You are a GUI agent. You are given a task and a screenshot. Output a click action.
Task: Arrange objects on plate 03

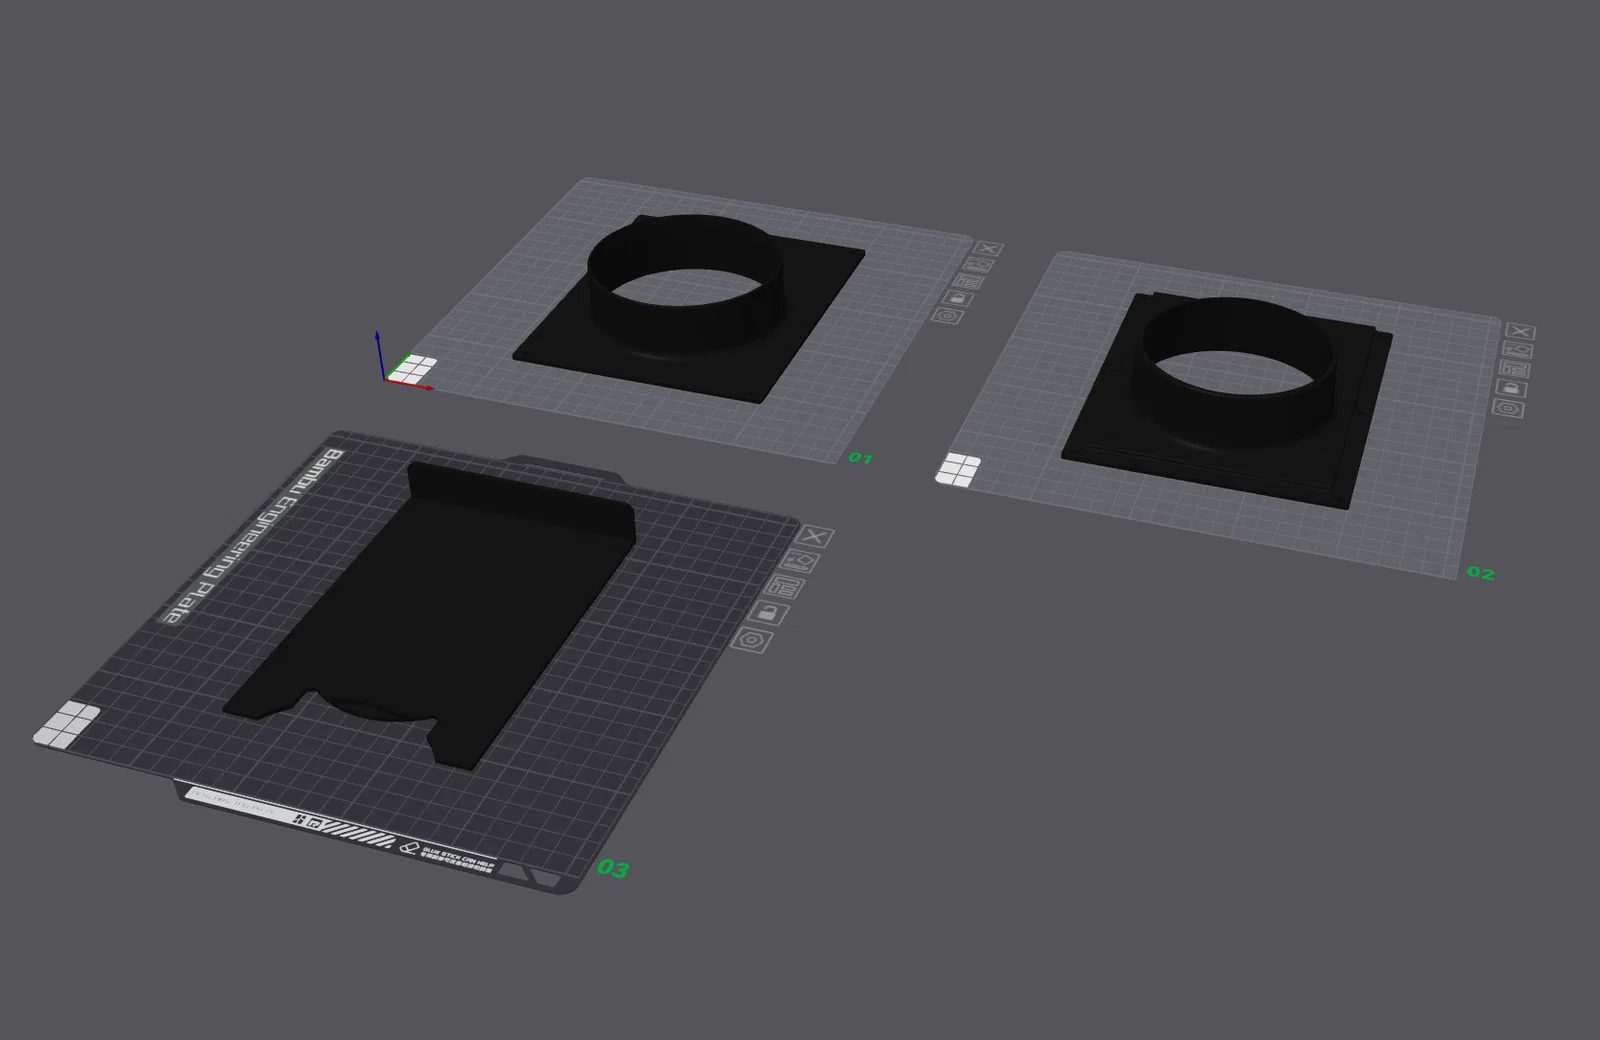click(x=785, y=586)
